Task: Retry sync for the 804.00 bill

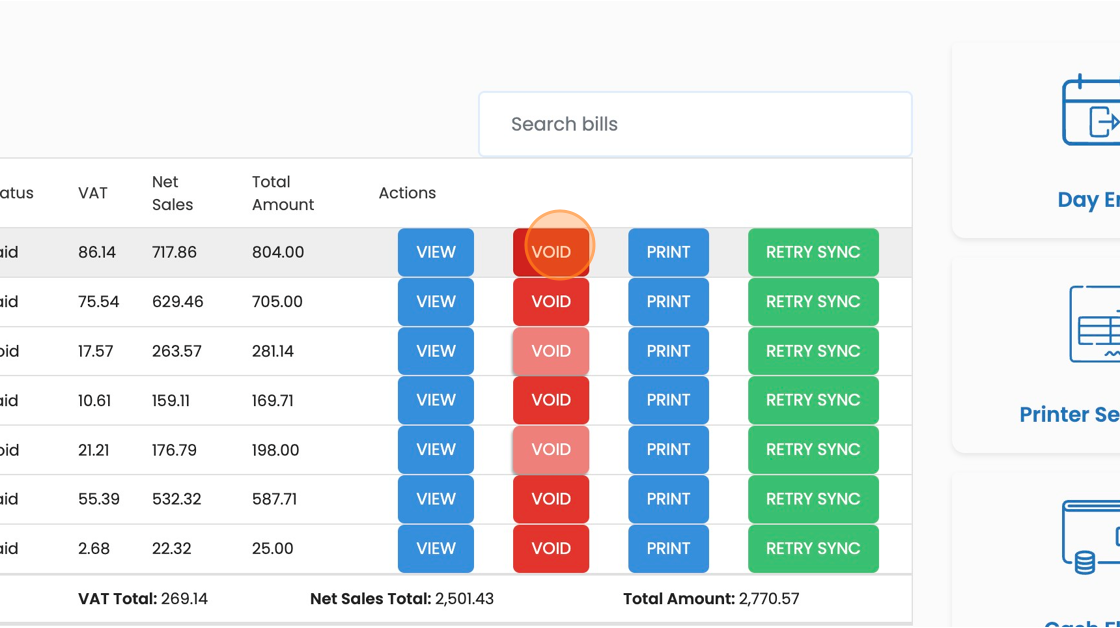Action: click(813, 252)
